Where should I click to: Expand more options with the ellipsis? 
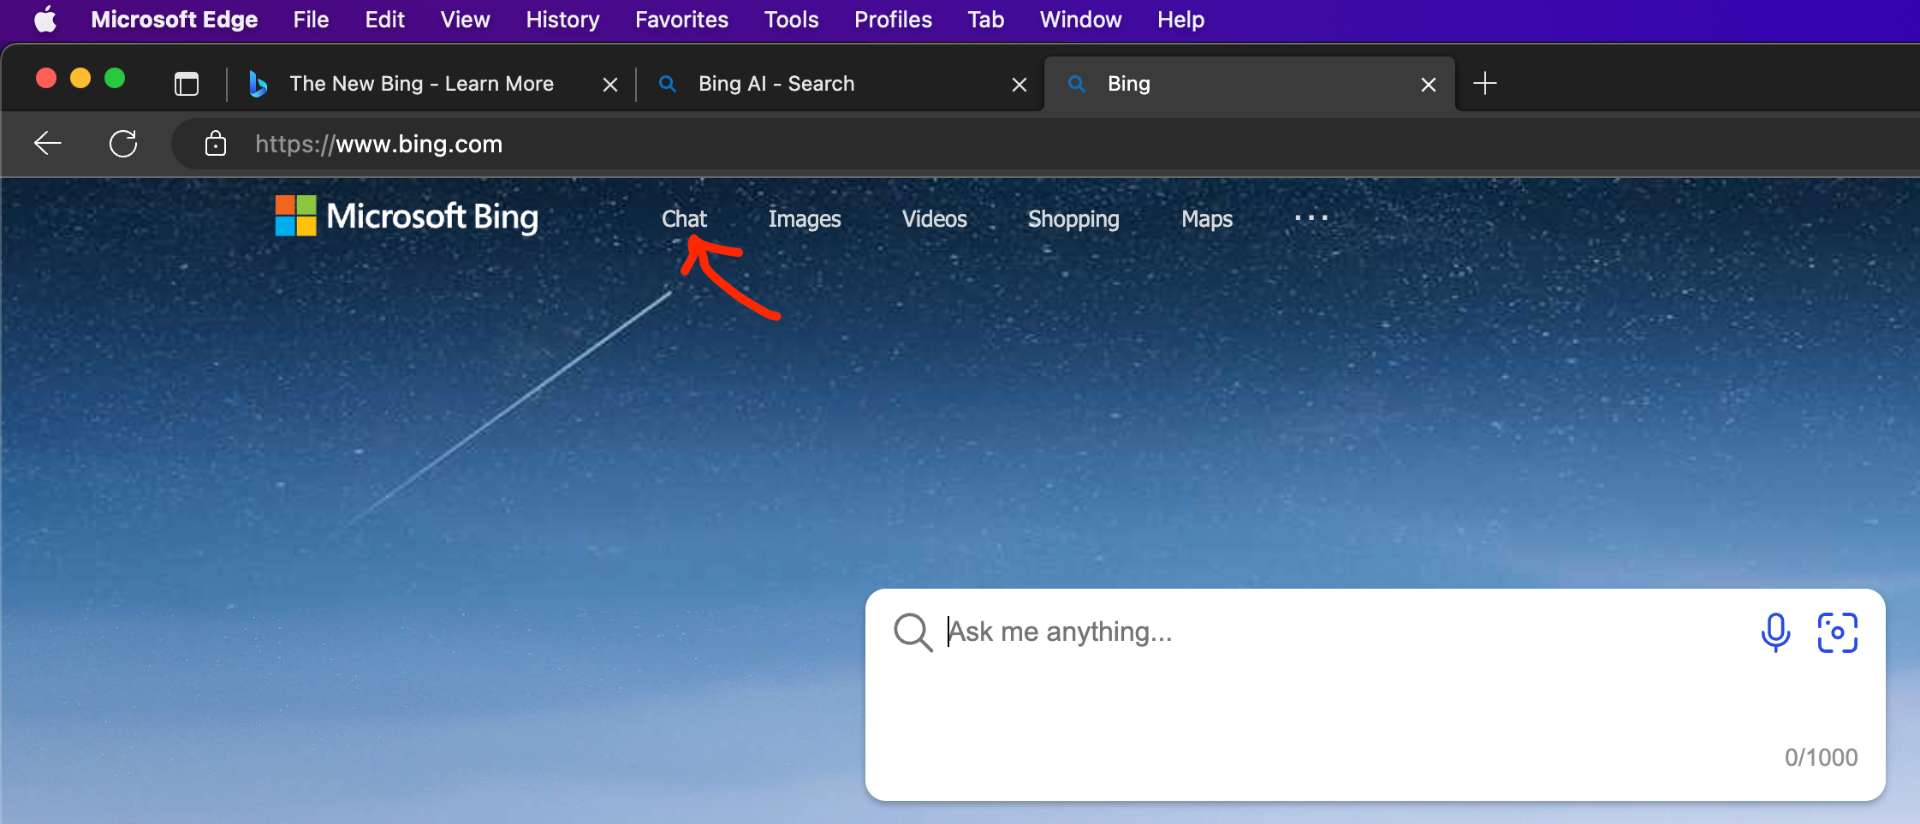coord(1311,218)
